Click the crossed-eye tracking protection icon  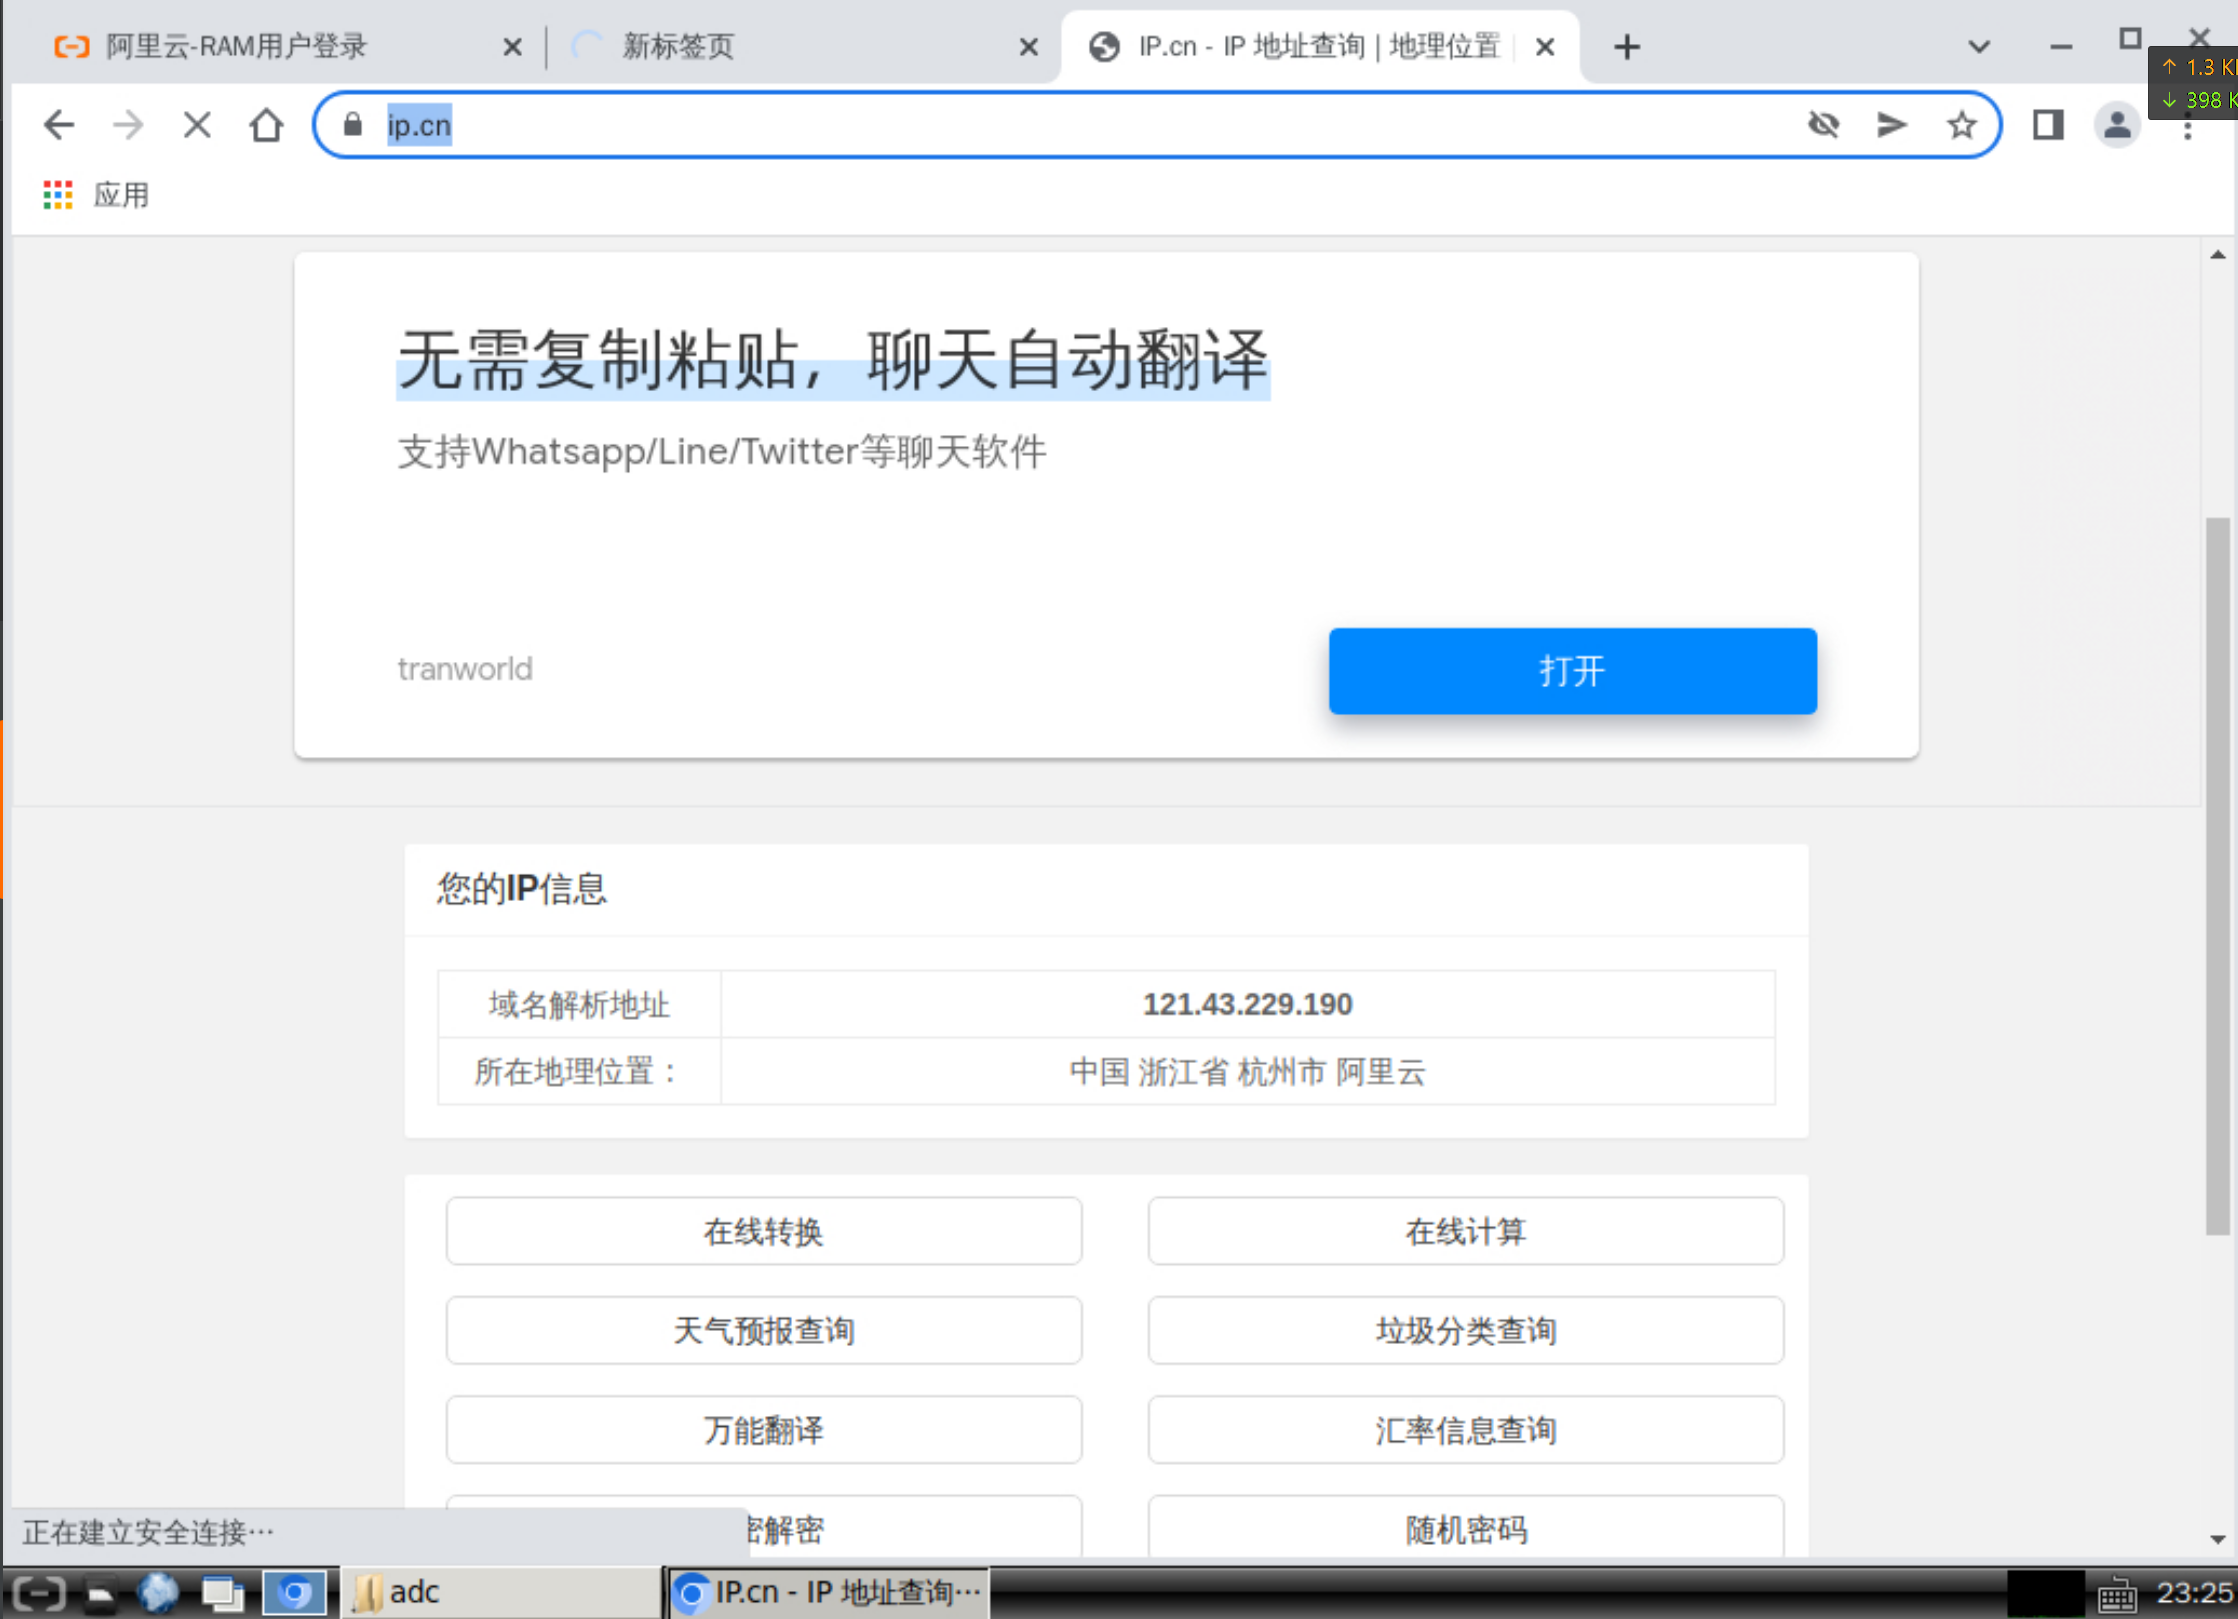[1823, 125]
